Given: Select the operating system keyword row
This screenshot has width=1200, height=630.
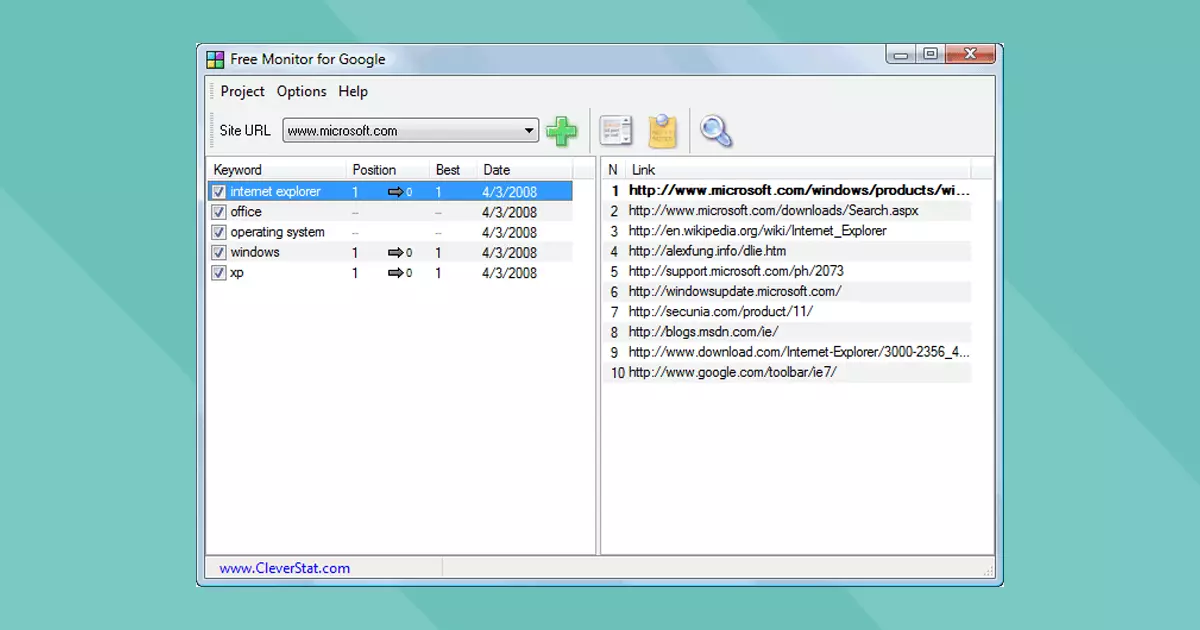Looking at the screenshot, I should (x=390, y=232).
